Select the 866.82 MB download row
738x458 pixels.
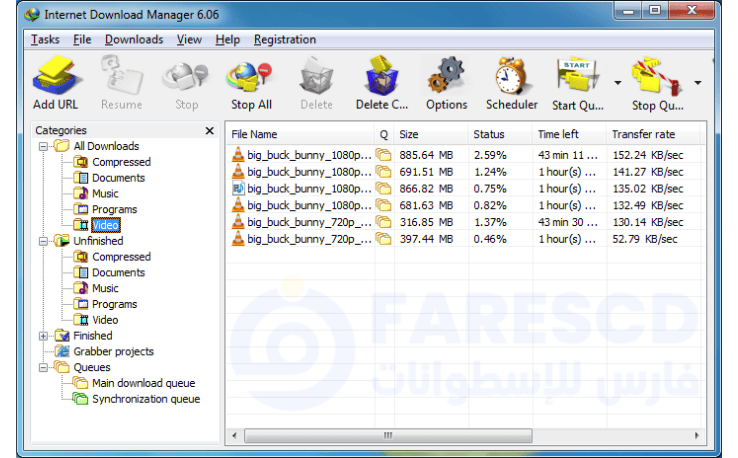[x=465, y=189]
